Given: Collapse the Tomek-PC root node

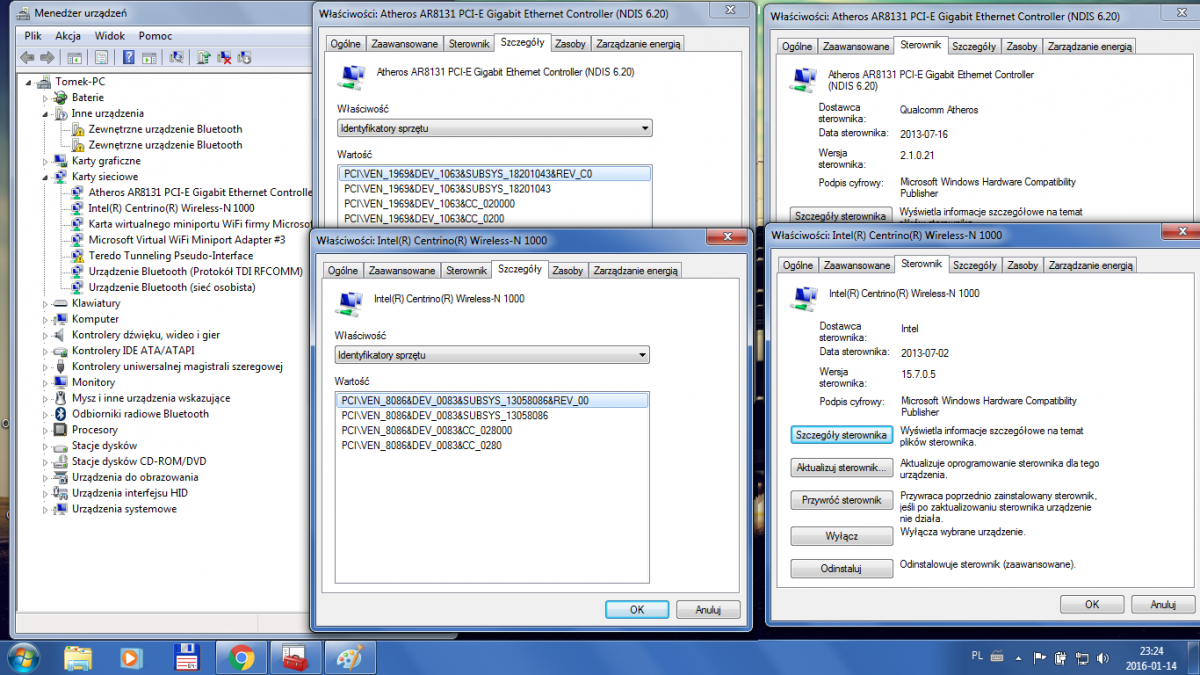Looking at the screenshot, I should (x=29, y=82).
